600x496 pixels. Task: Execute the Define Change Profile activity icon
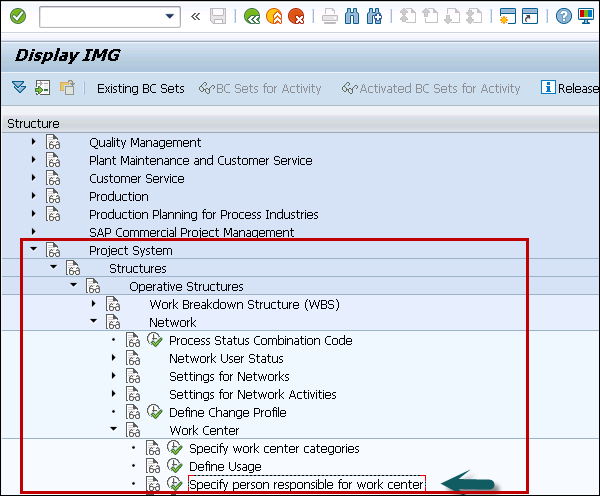pyautogui.click(x=155, y=413)
